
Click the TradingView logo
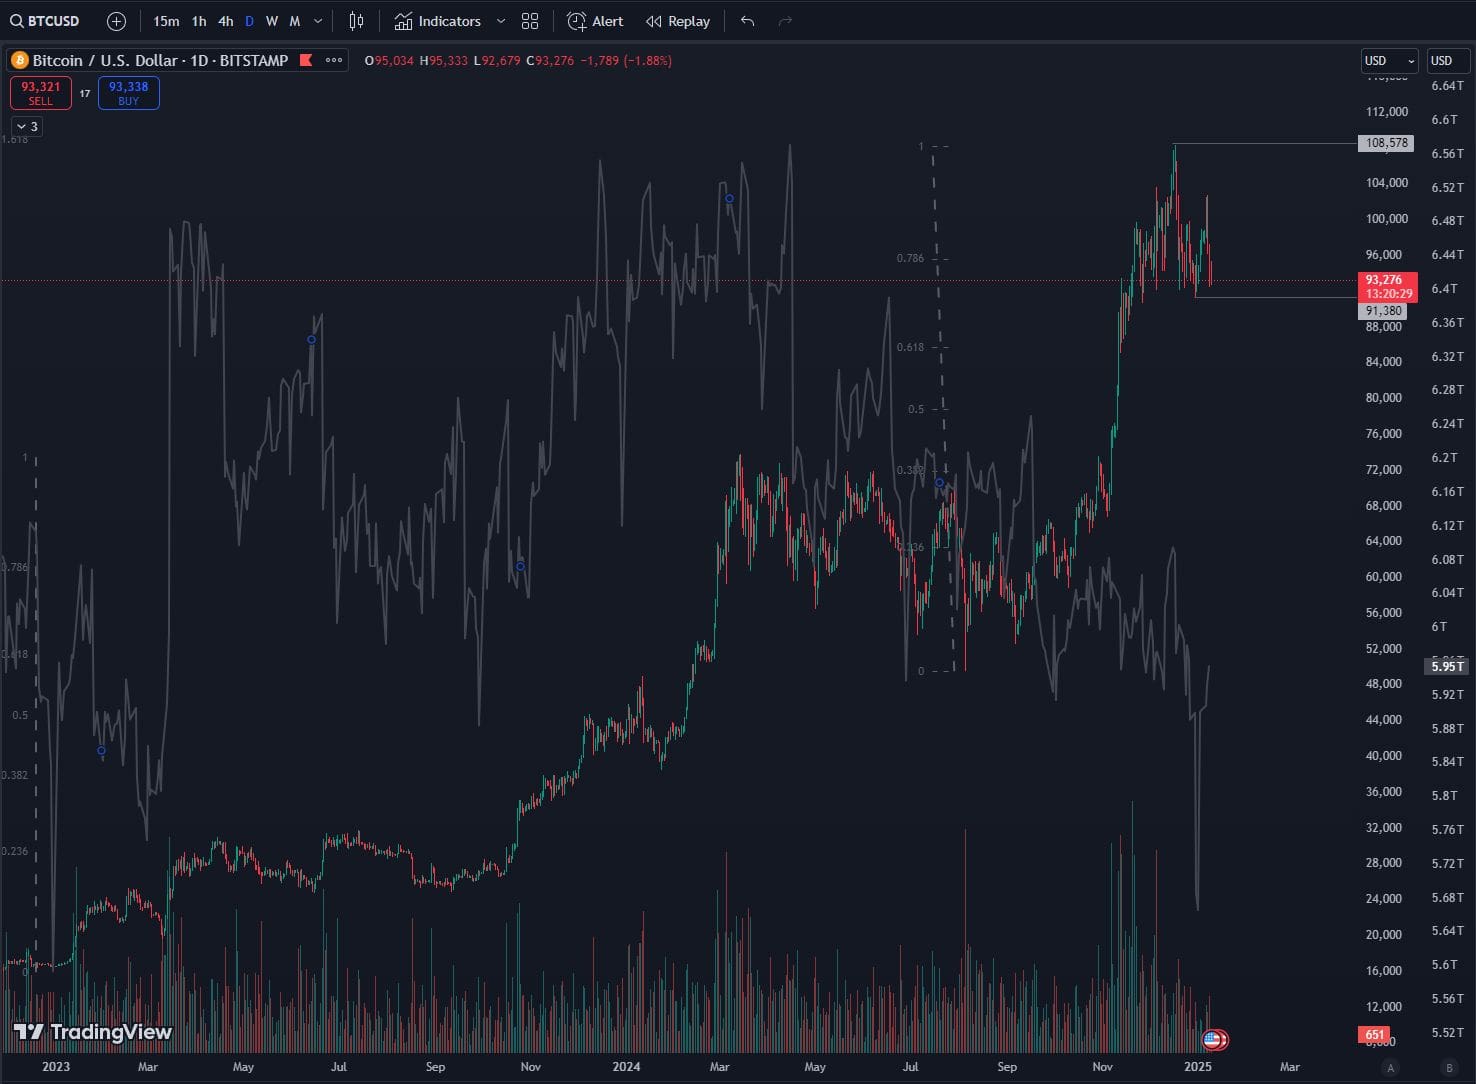(x=92, y=1032)
